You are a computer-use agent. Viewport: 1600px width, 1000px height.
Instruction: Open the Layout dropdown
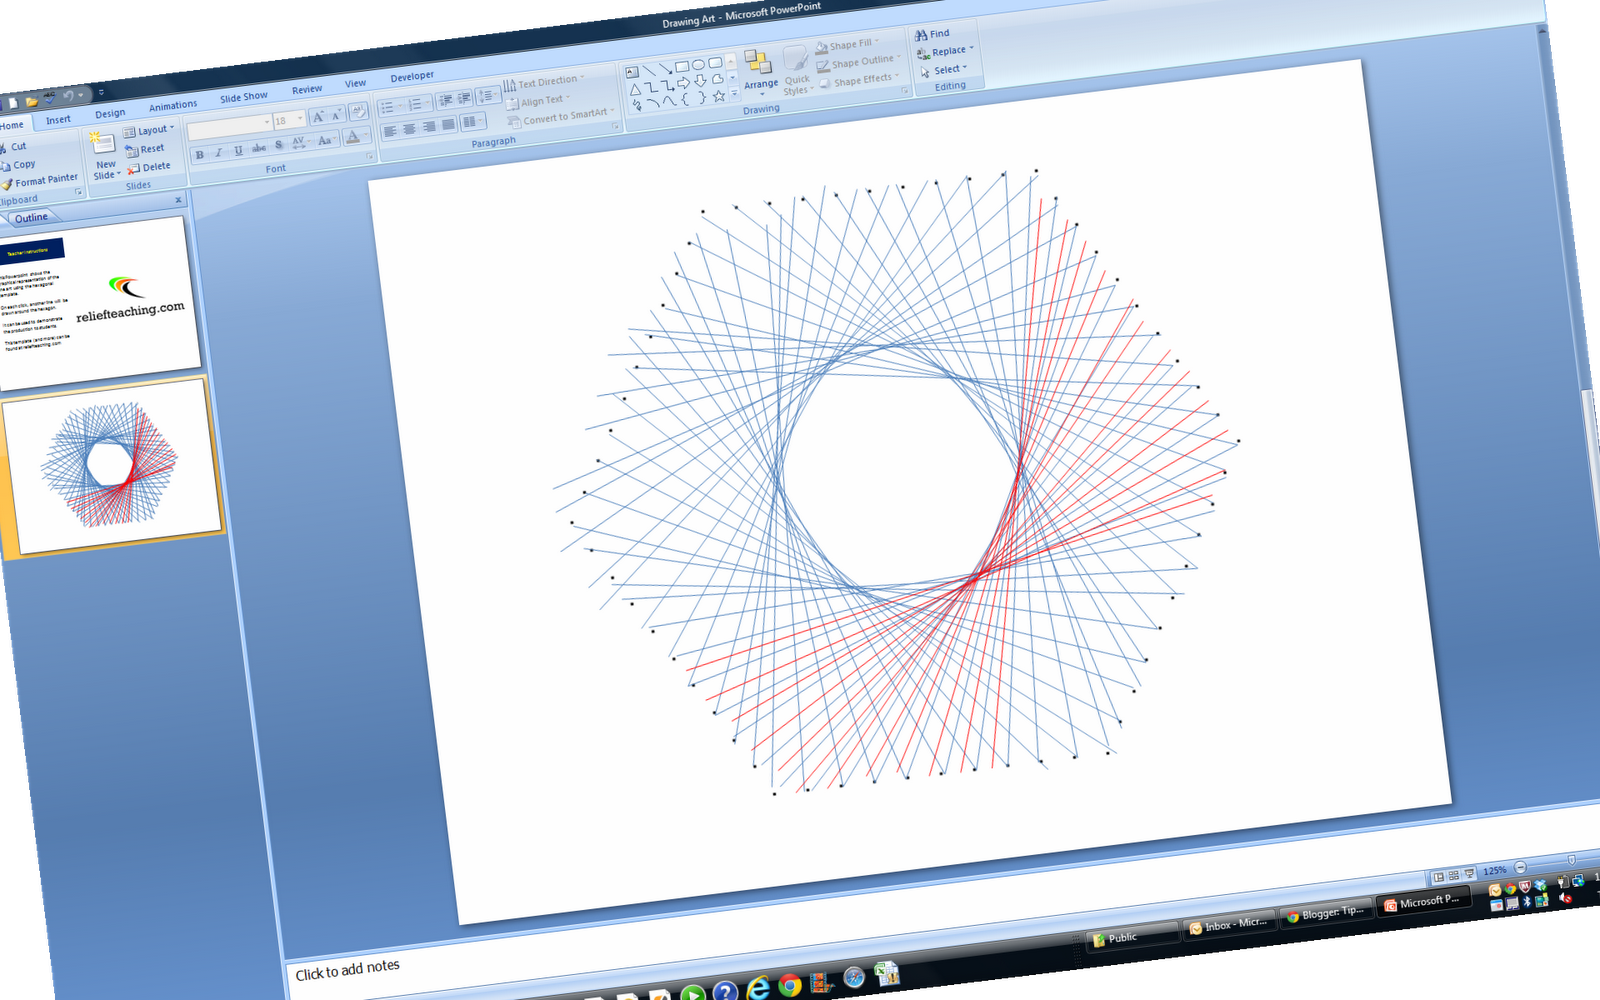click(149, 131)
